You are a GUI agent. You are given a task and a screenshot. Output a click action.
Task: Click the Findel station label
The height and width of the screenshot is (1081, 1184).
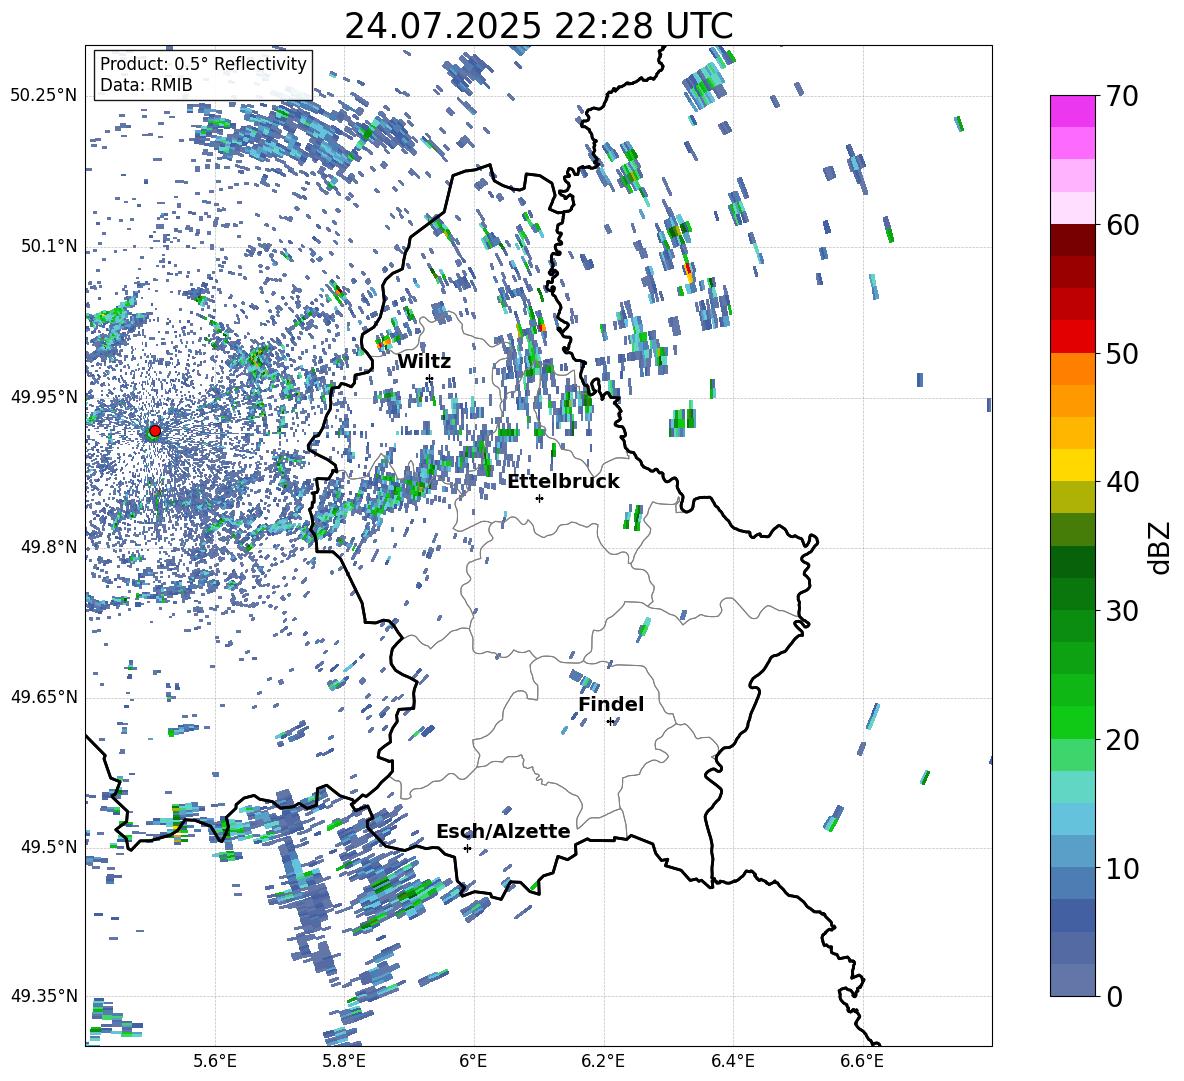pos(611,704)
